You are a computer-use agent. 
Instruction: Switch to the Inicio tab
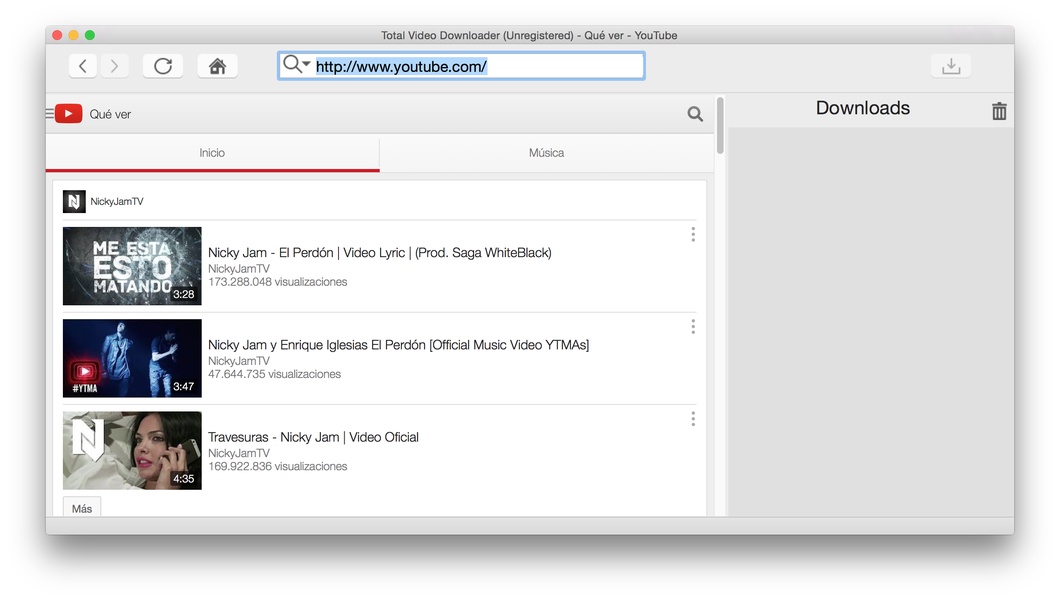click(212, 153)
